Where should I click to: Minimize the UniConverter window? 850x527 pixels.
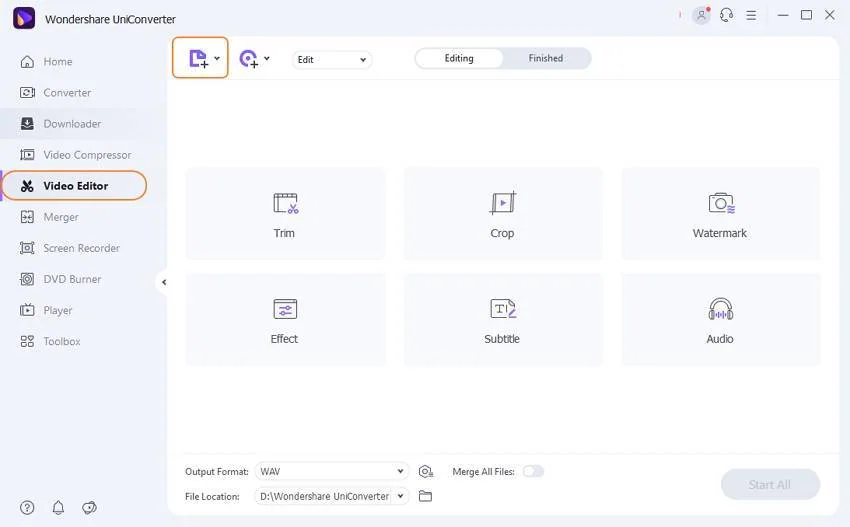pos(783,15)
